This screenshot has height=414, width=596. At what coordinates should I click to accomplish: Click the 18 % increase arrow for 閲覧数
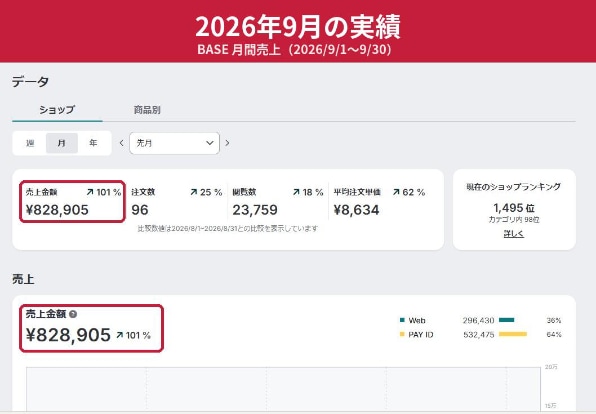pyautogui.click(x=296, y=192)
